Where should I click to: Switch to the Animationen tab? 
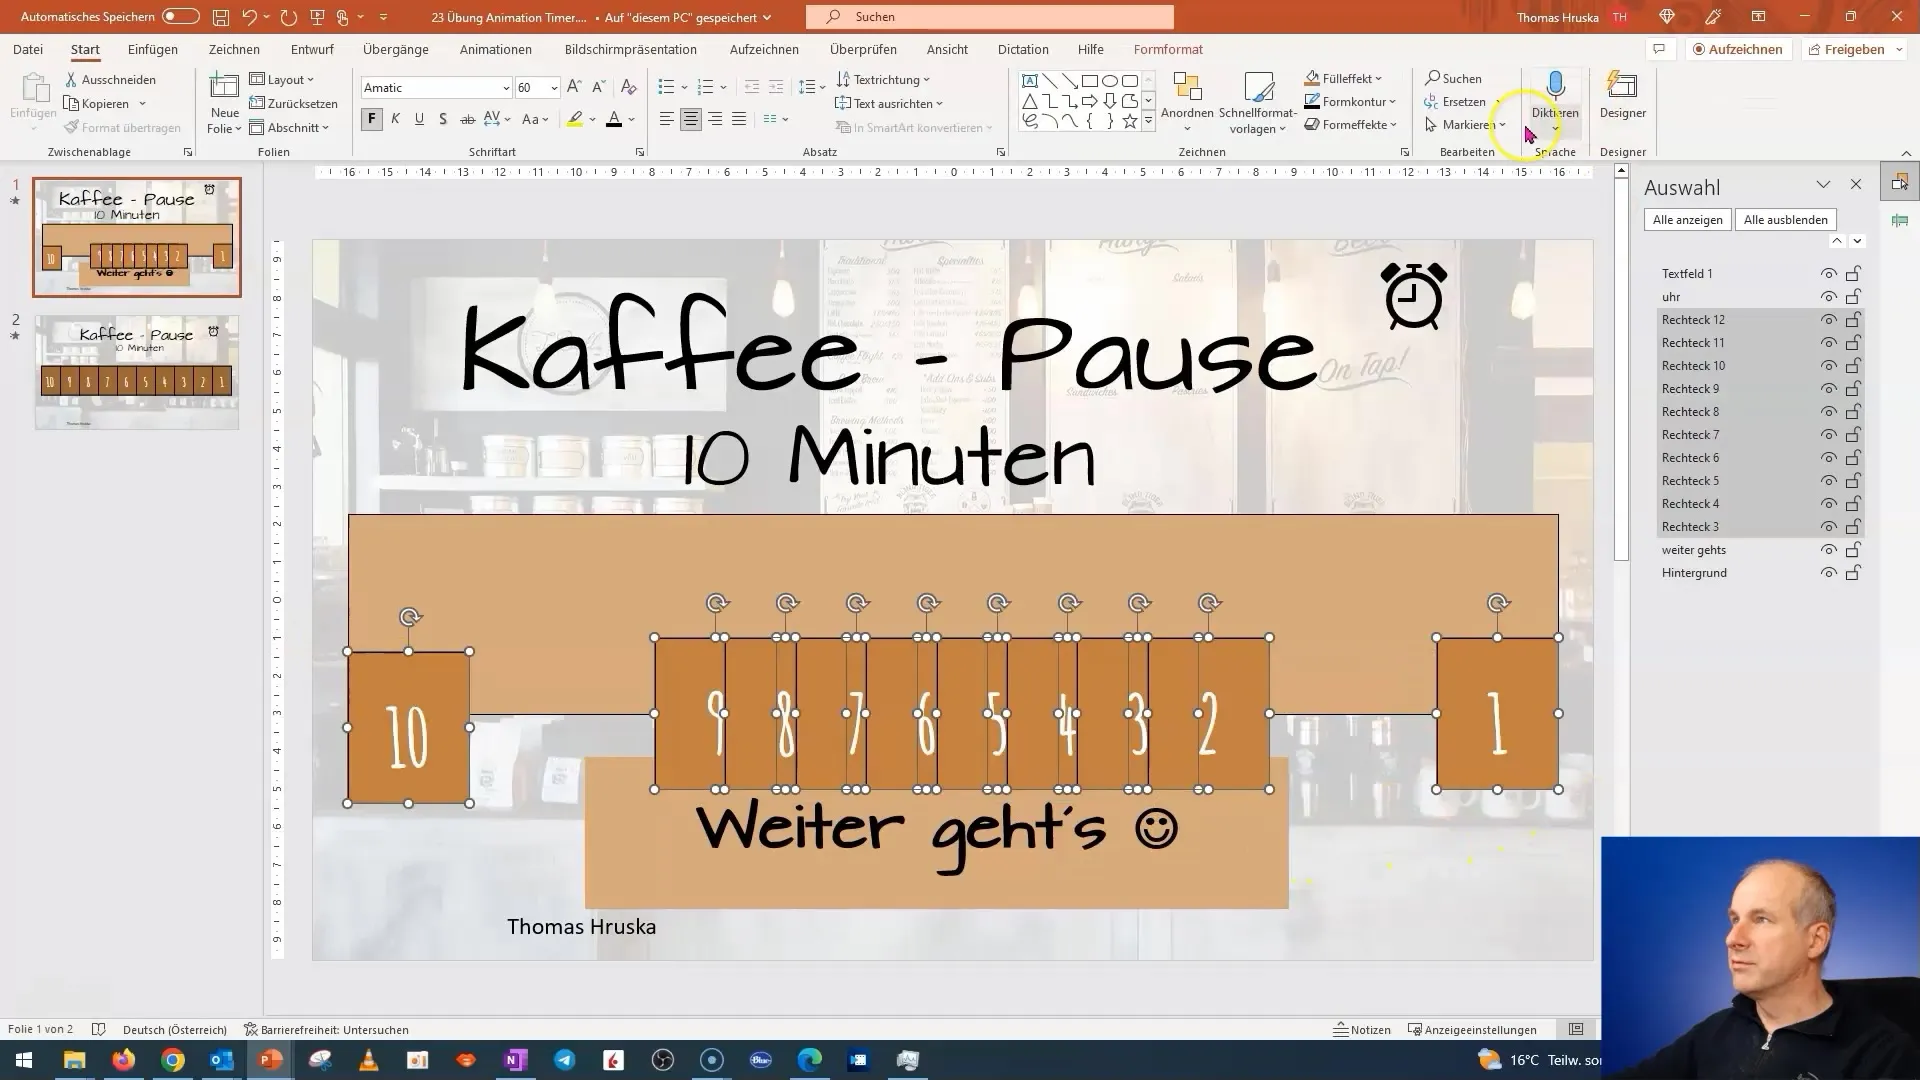tap(496, 49)
